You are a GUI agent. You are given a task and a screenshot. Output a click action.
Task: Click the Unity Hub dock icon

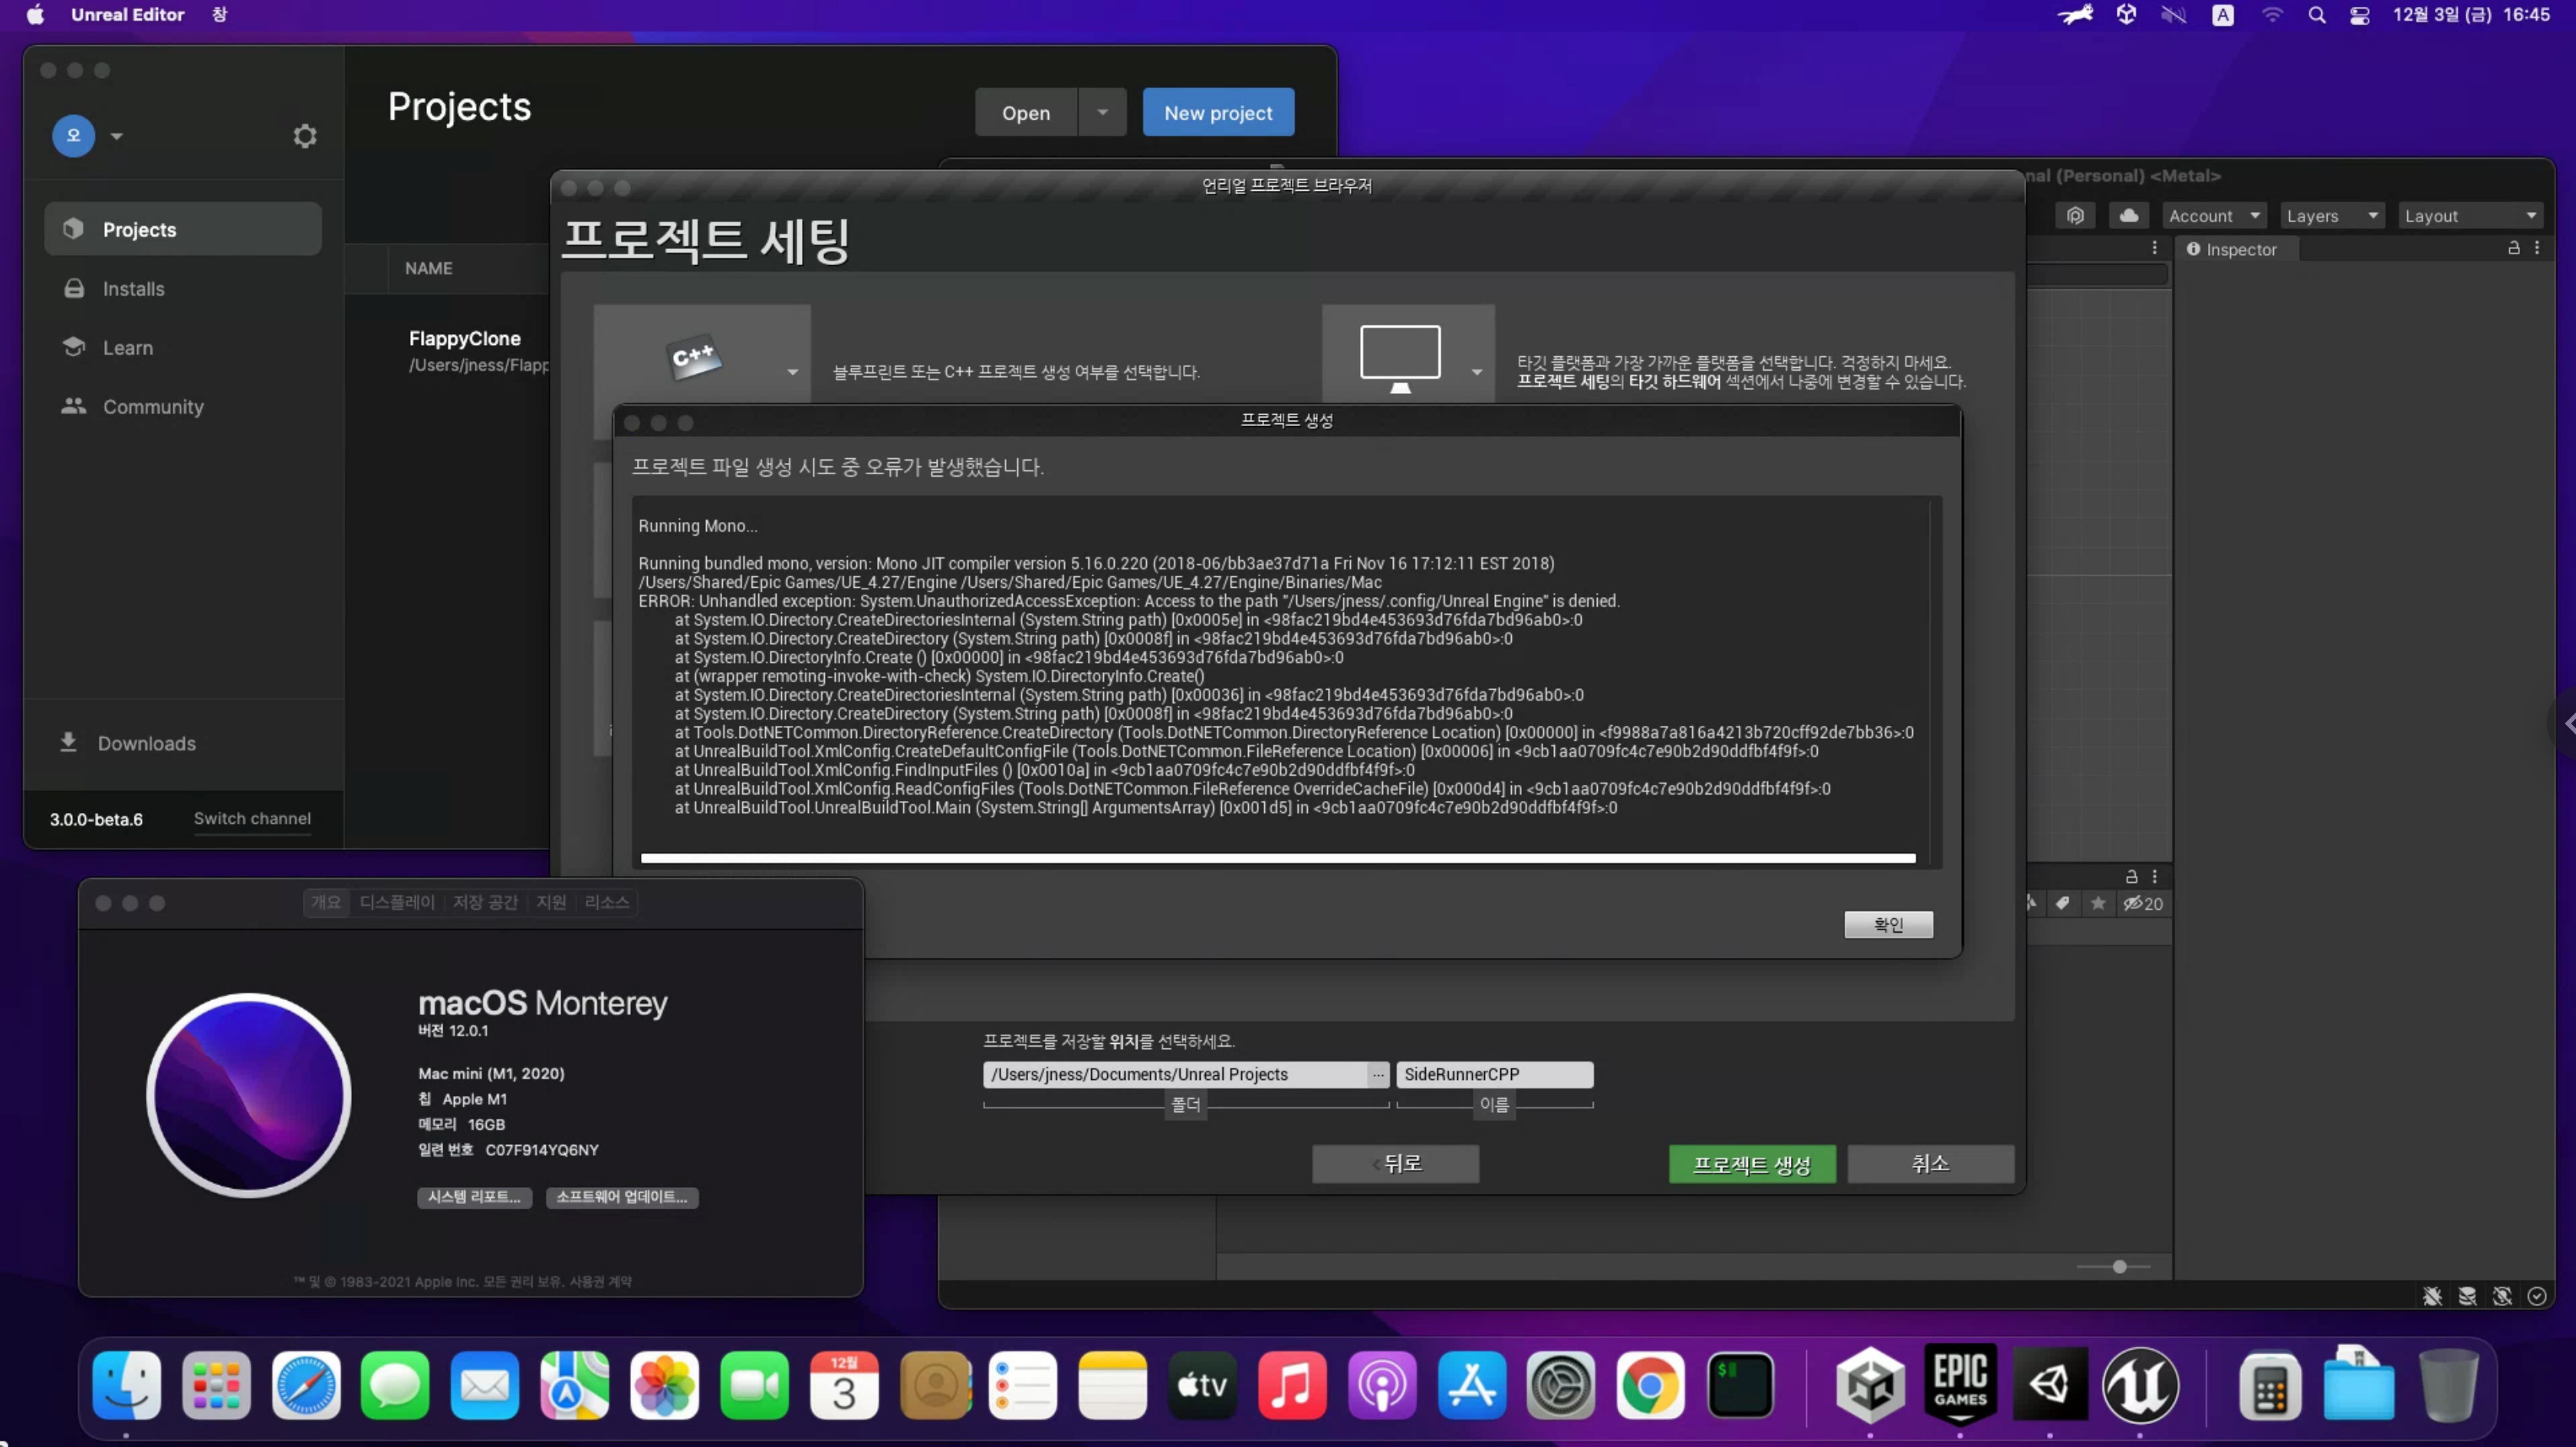1870,1385
